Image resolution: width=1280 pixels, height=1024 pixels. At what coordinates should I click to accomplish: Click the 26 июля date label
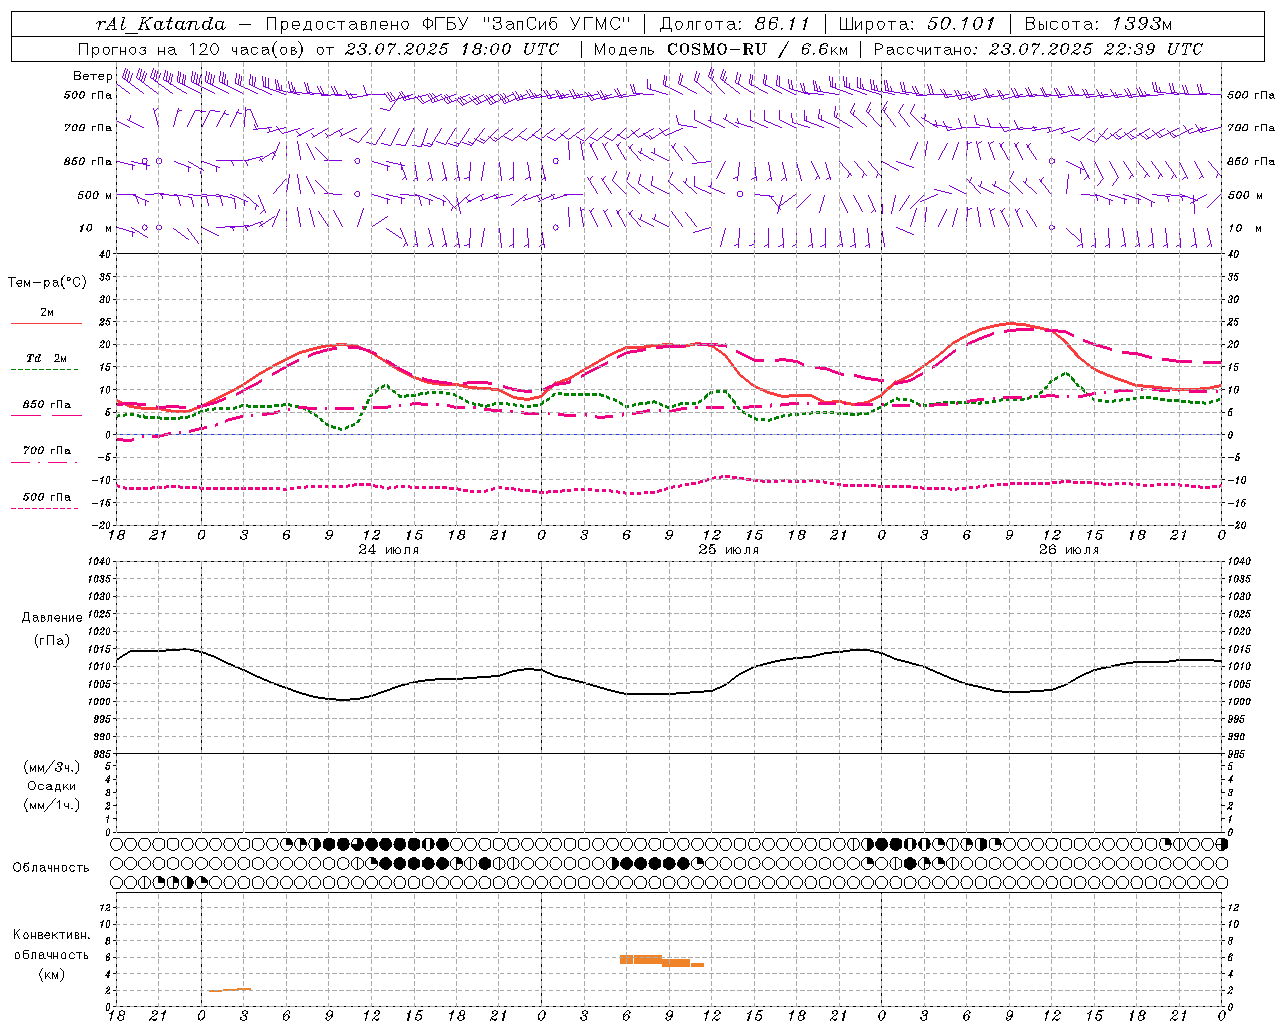(x=1068, y=549)
